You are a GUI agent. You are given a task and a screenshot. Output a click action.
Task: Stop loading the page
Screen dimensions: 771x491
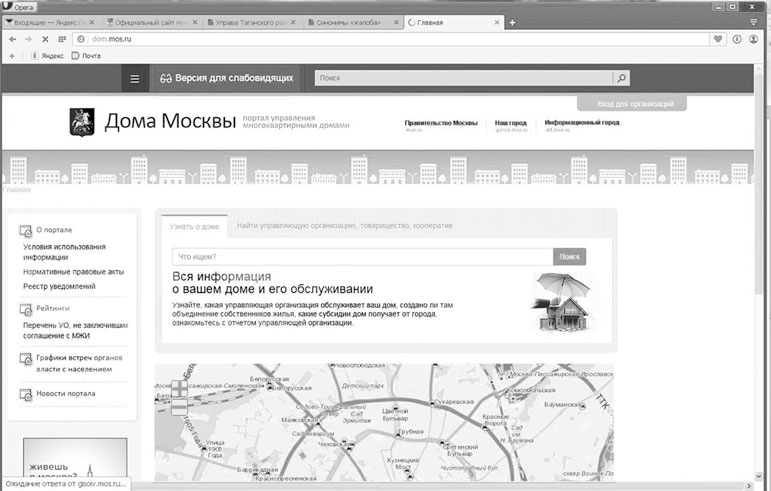(x=45, y=39)
